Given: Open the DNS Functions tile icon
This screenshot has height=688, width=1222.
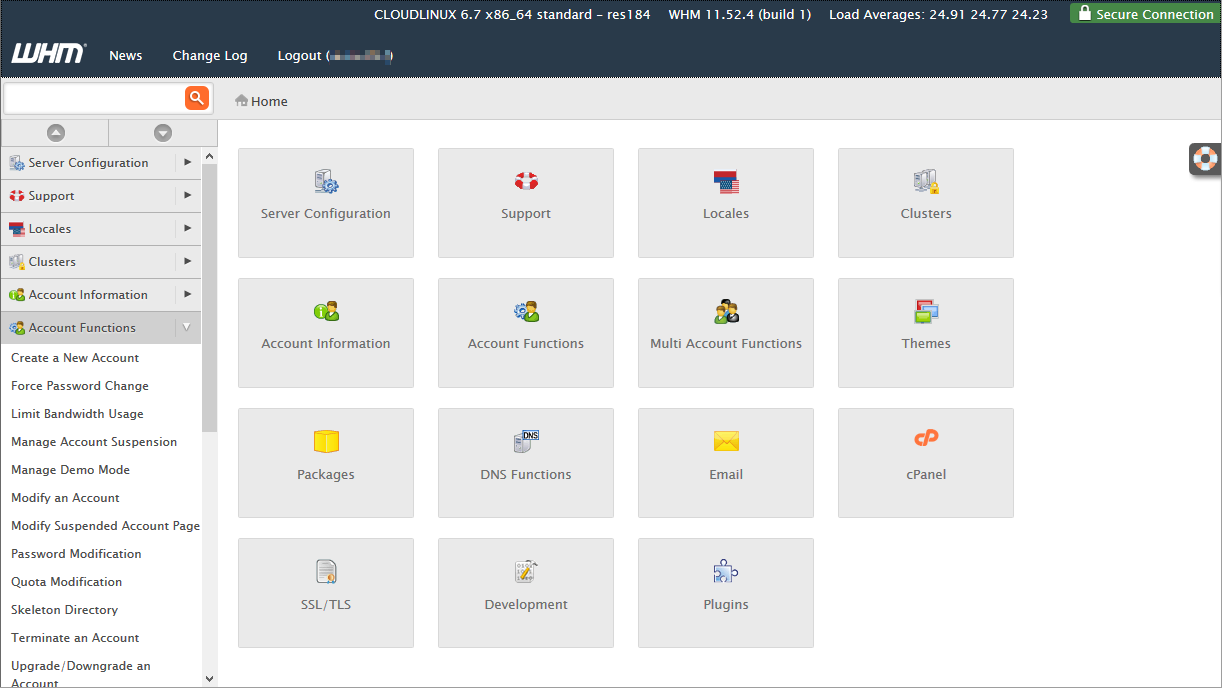Looking at the screenshot, I should tap(526, 442).
